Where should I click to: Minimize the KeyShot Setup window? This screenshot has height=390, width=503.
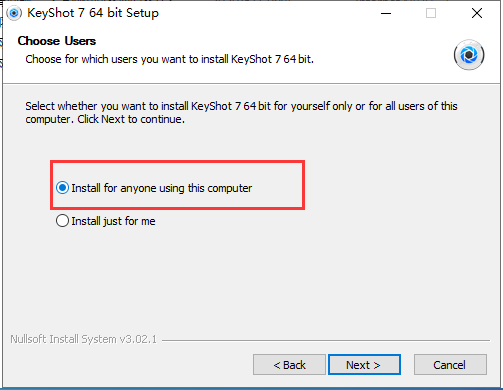tap(386, 13)
